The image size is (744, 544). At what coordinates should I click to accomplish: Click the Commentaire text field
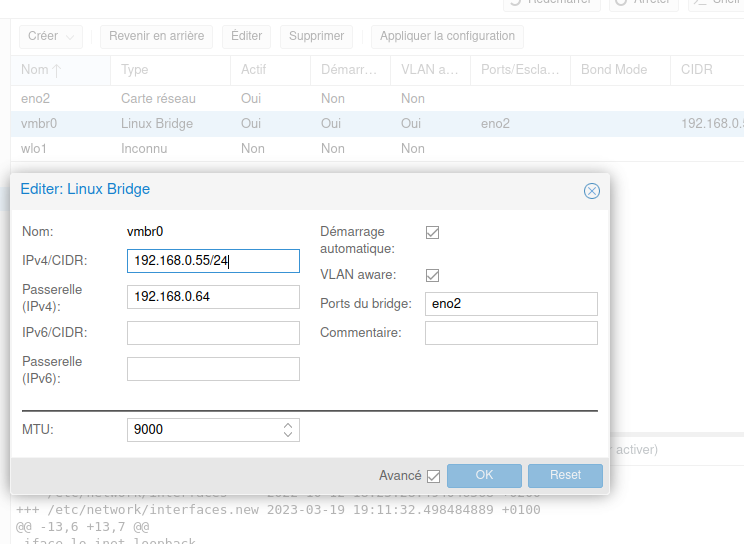click(x=510, y=333)
